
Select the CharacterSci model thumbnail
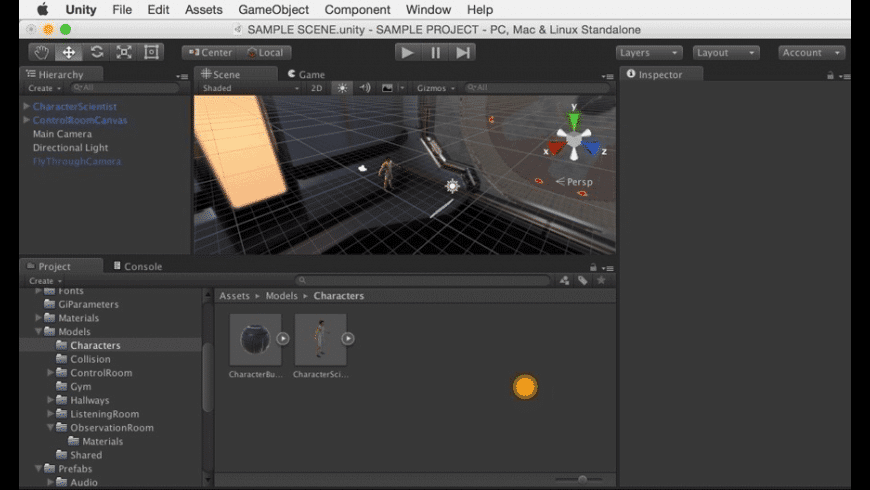click(x=320, y=340)
